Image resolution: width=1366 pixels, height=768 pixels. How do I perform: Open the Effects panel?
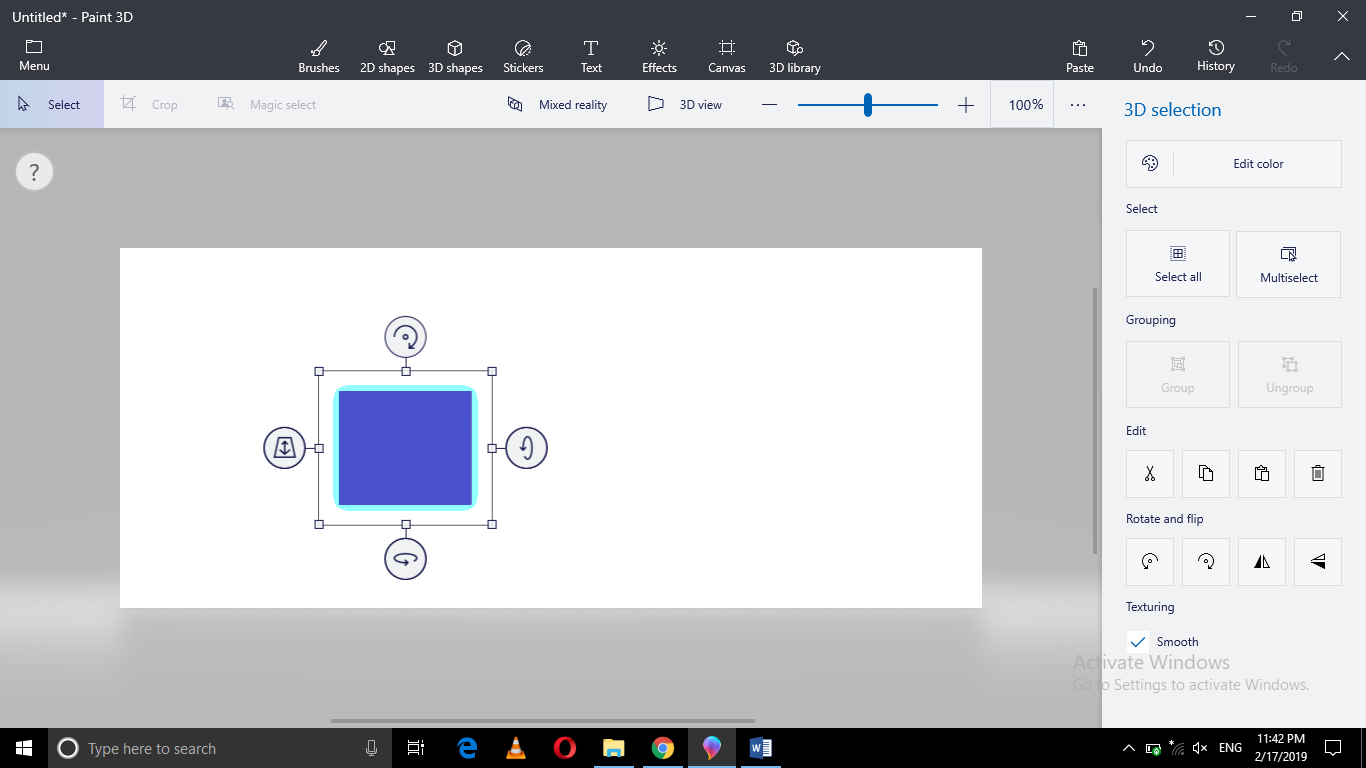[x=658, y=55]
